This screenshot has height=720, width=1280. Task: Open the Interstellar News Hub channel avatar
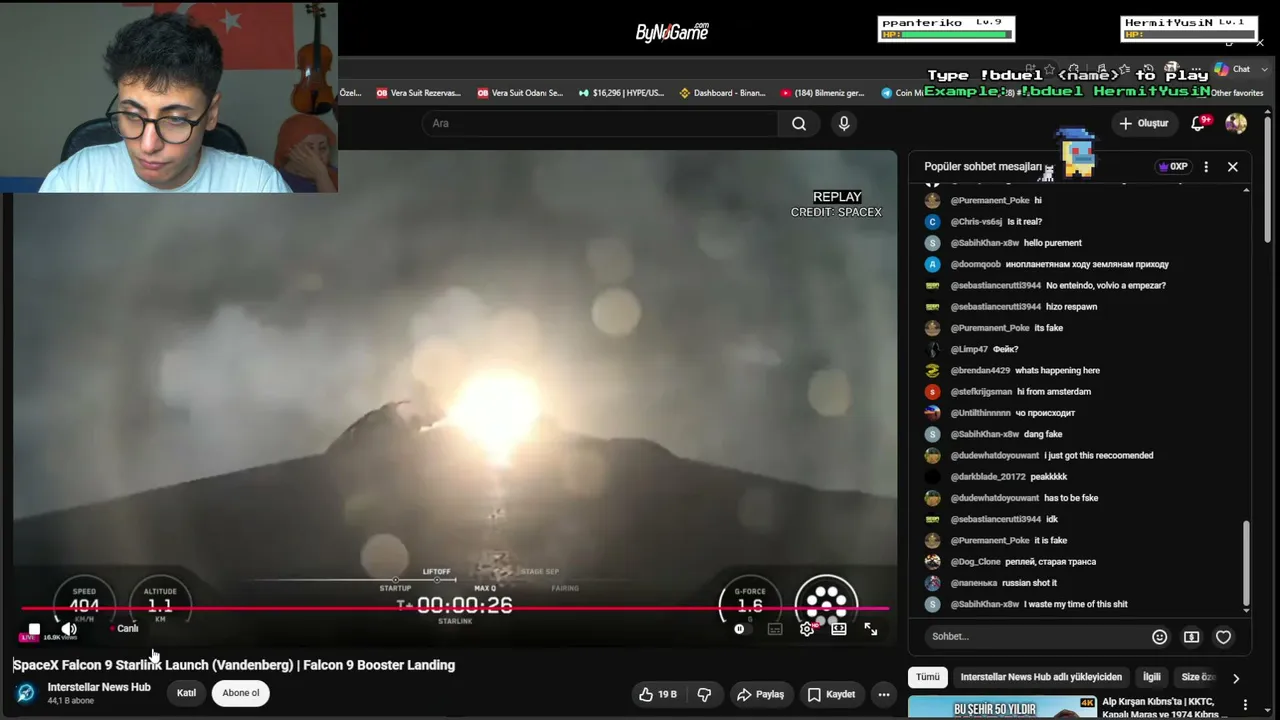click(27, 693)
